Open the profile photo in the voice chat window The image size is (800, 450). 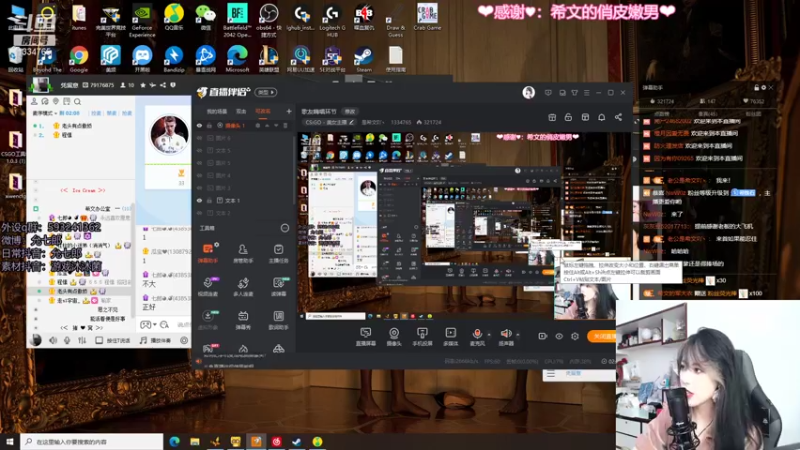[x=169, y=134]
